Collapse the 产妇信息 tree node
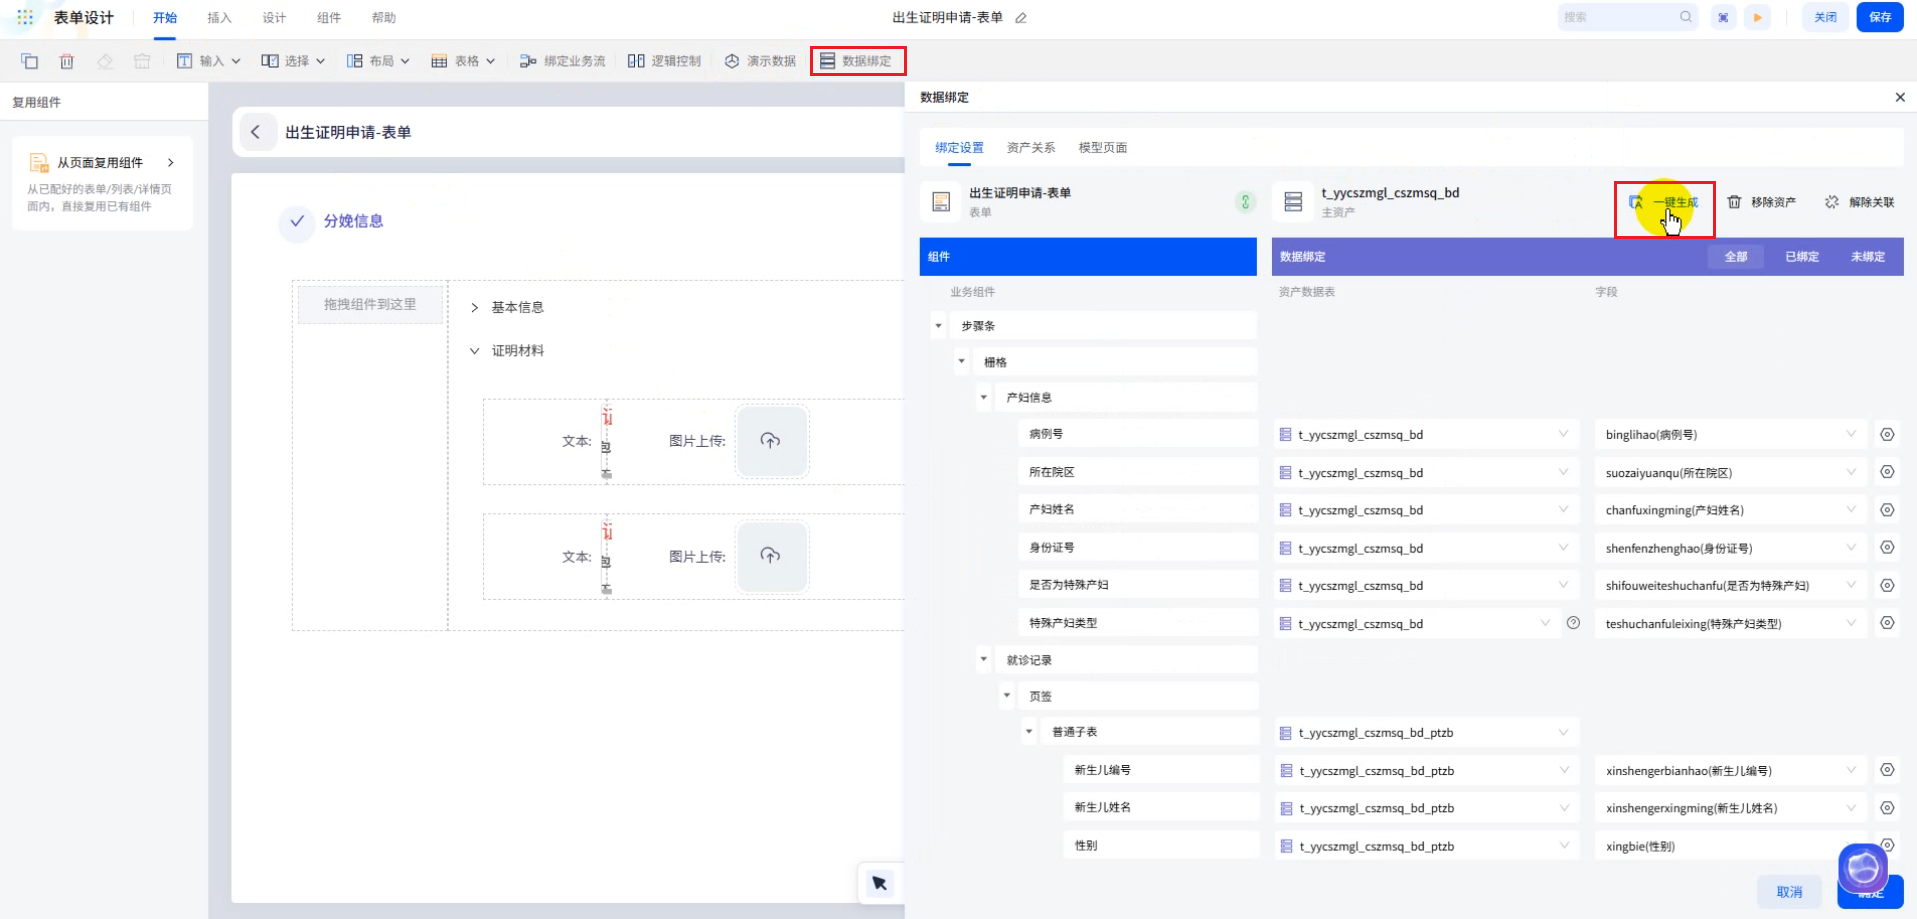 pyautogui.click(x=984, y=397)
